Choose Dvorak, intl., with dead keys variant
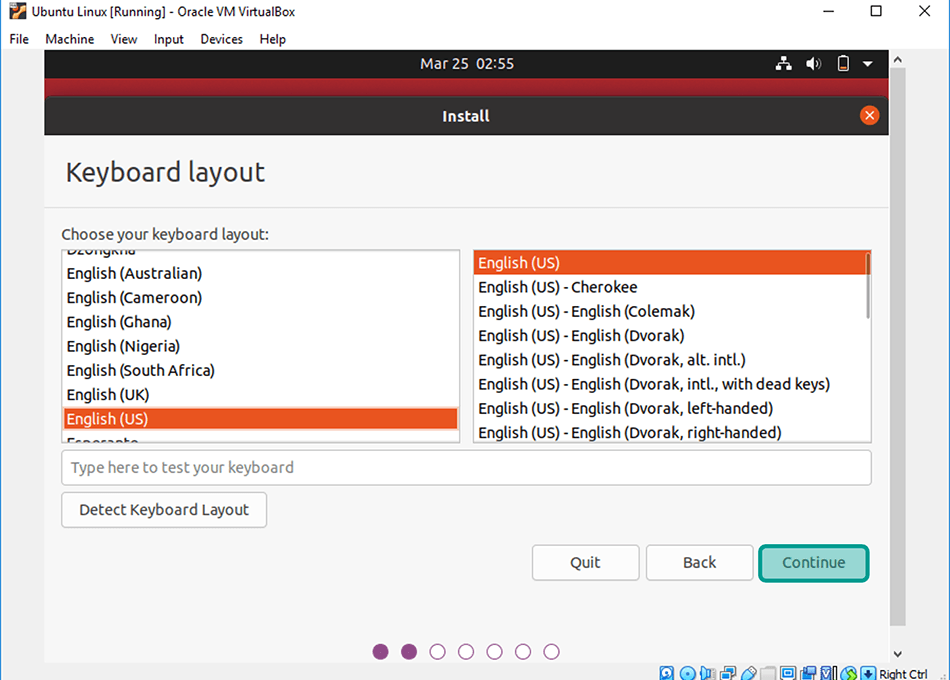 pyautogui.click(x=670, y=384)
